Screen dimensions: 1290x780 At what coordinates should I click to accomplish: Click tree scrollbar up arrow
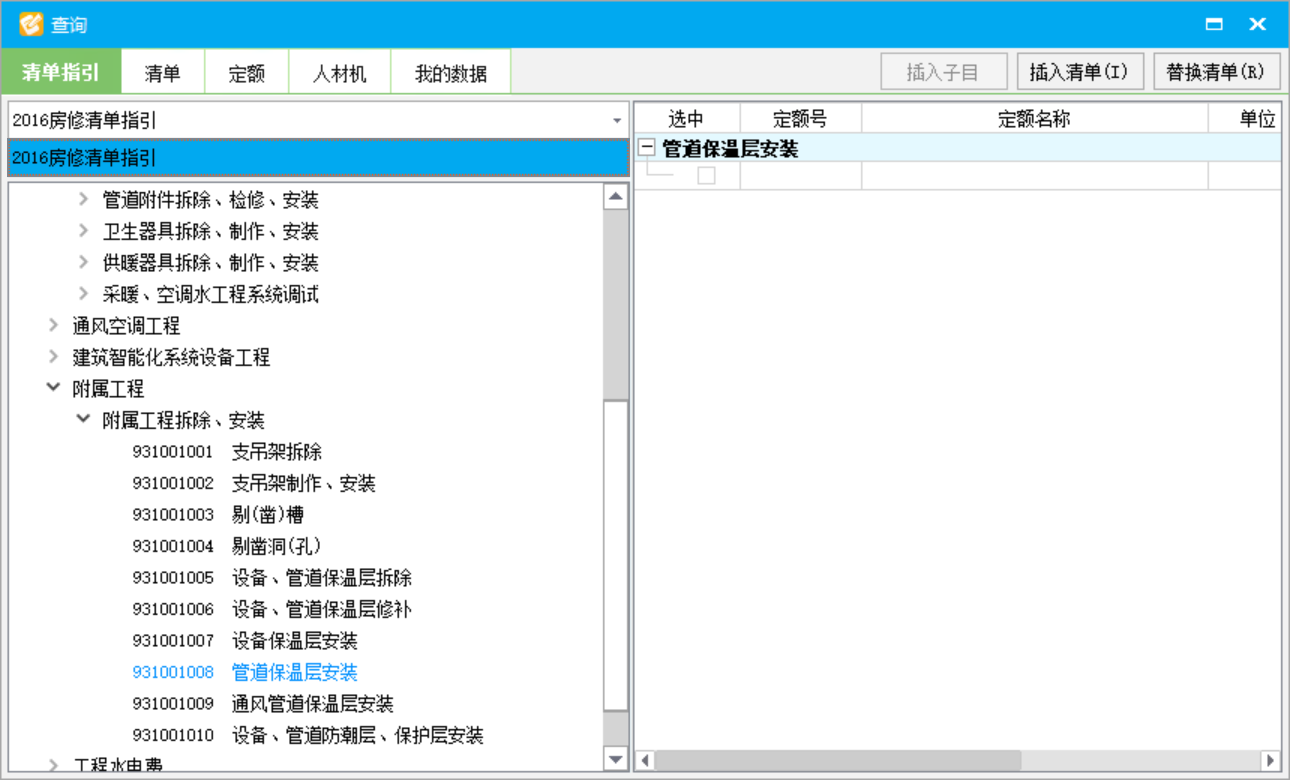[x=616, y=196]
